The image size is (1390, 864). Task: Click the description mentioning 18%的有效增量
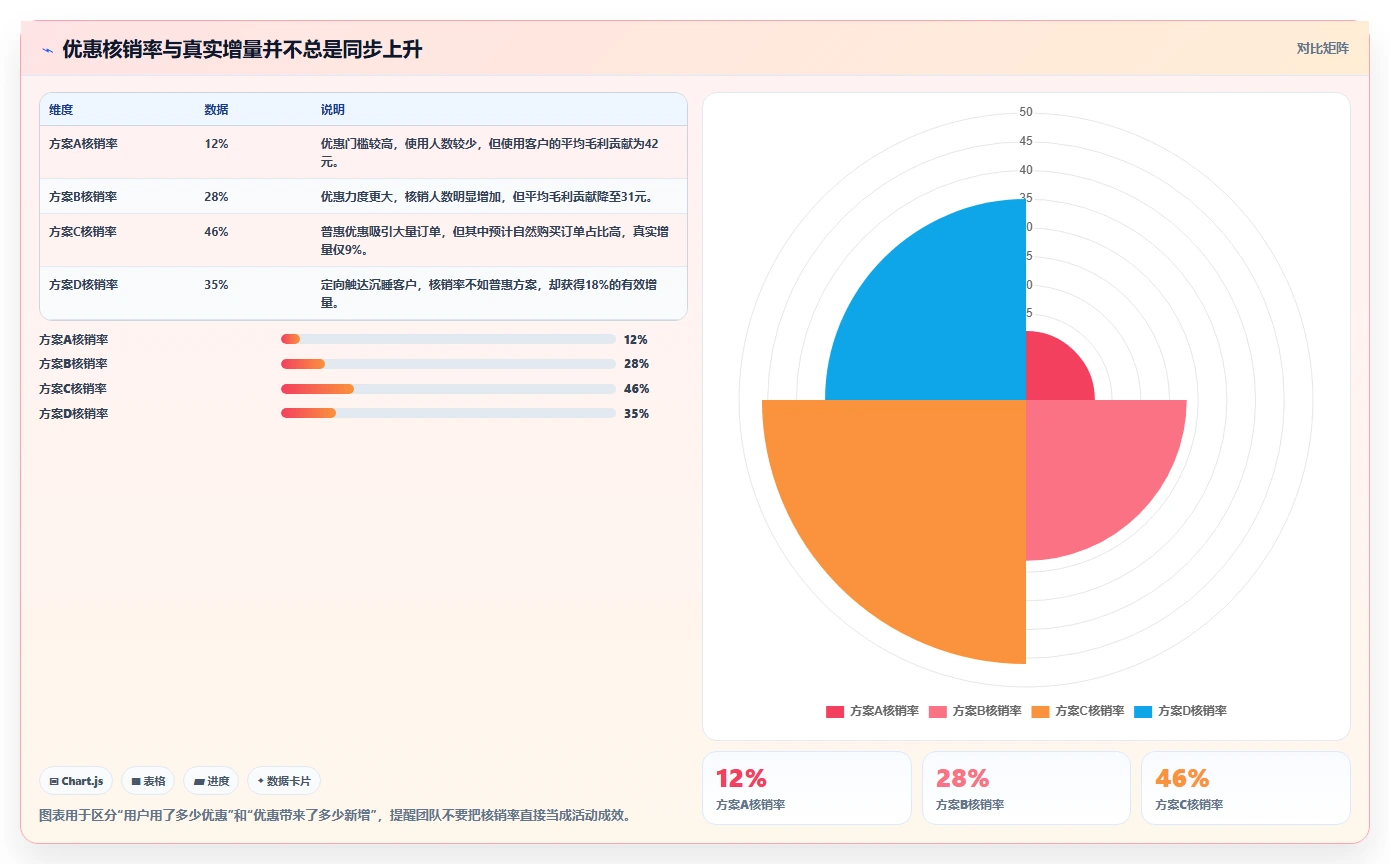click(x=490, y=294)
